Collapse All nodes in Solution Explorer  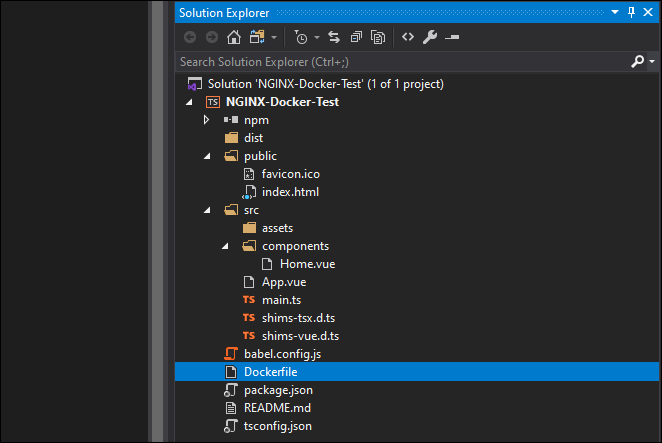click(356, 37)
